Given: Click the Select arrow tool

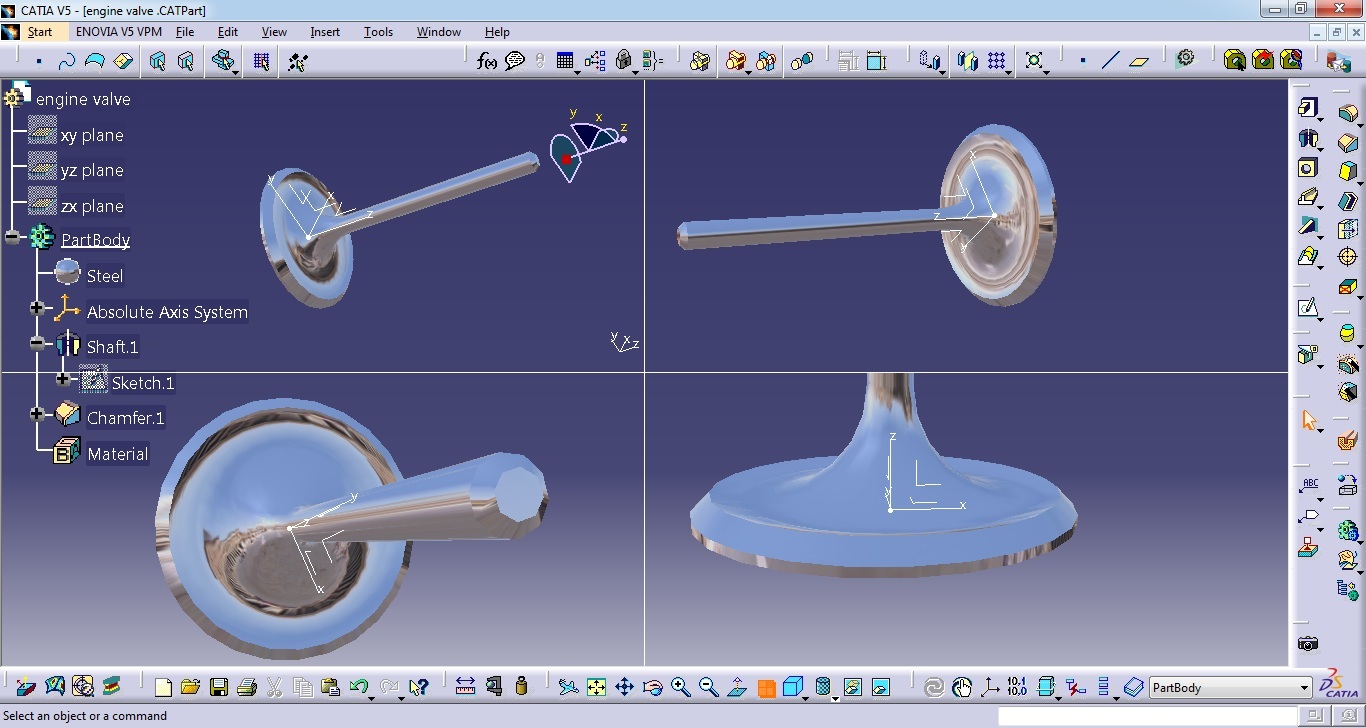Looking at the screenshot, I should click(x=1309, y=420).
